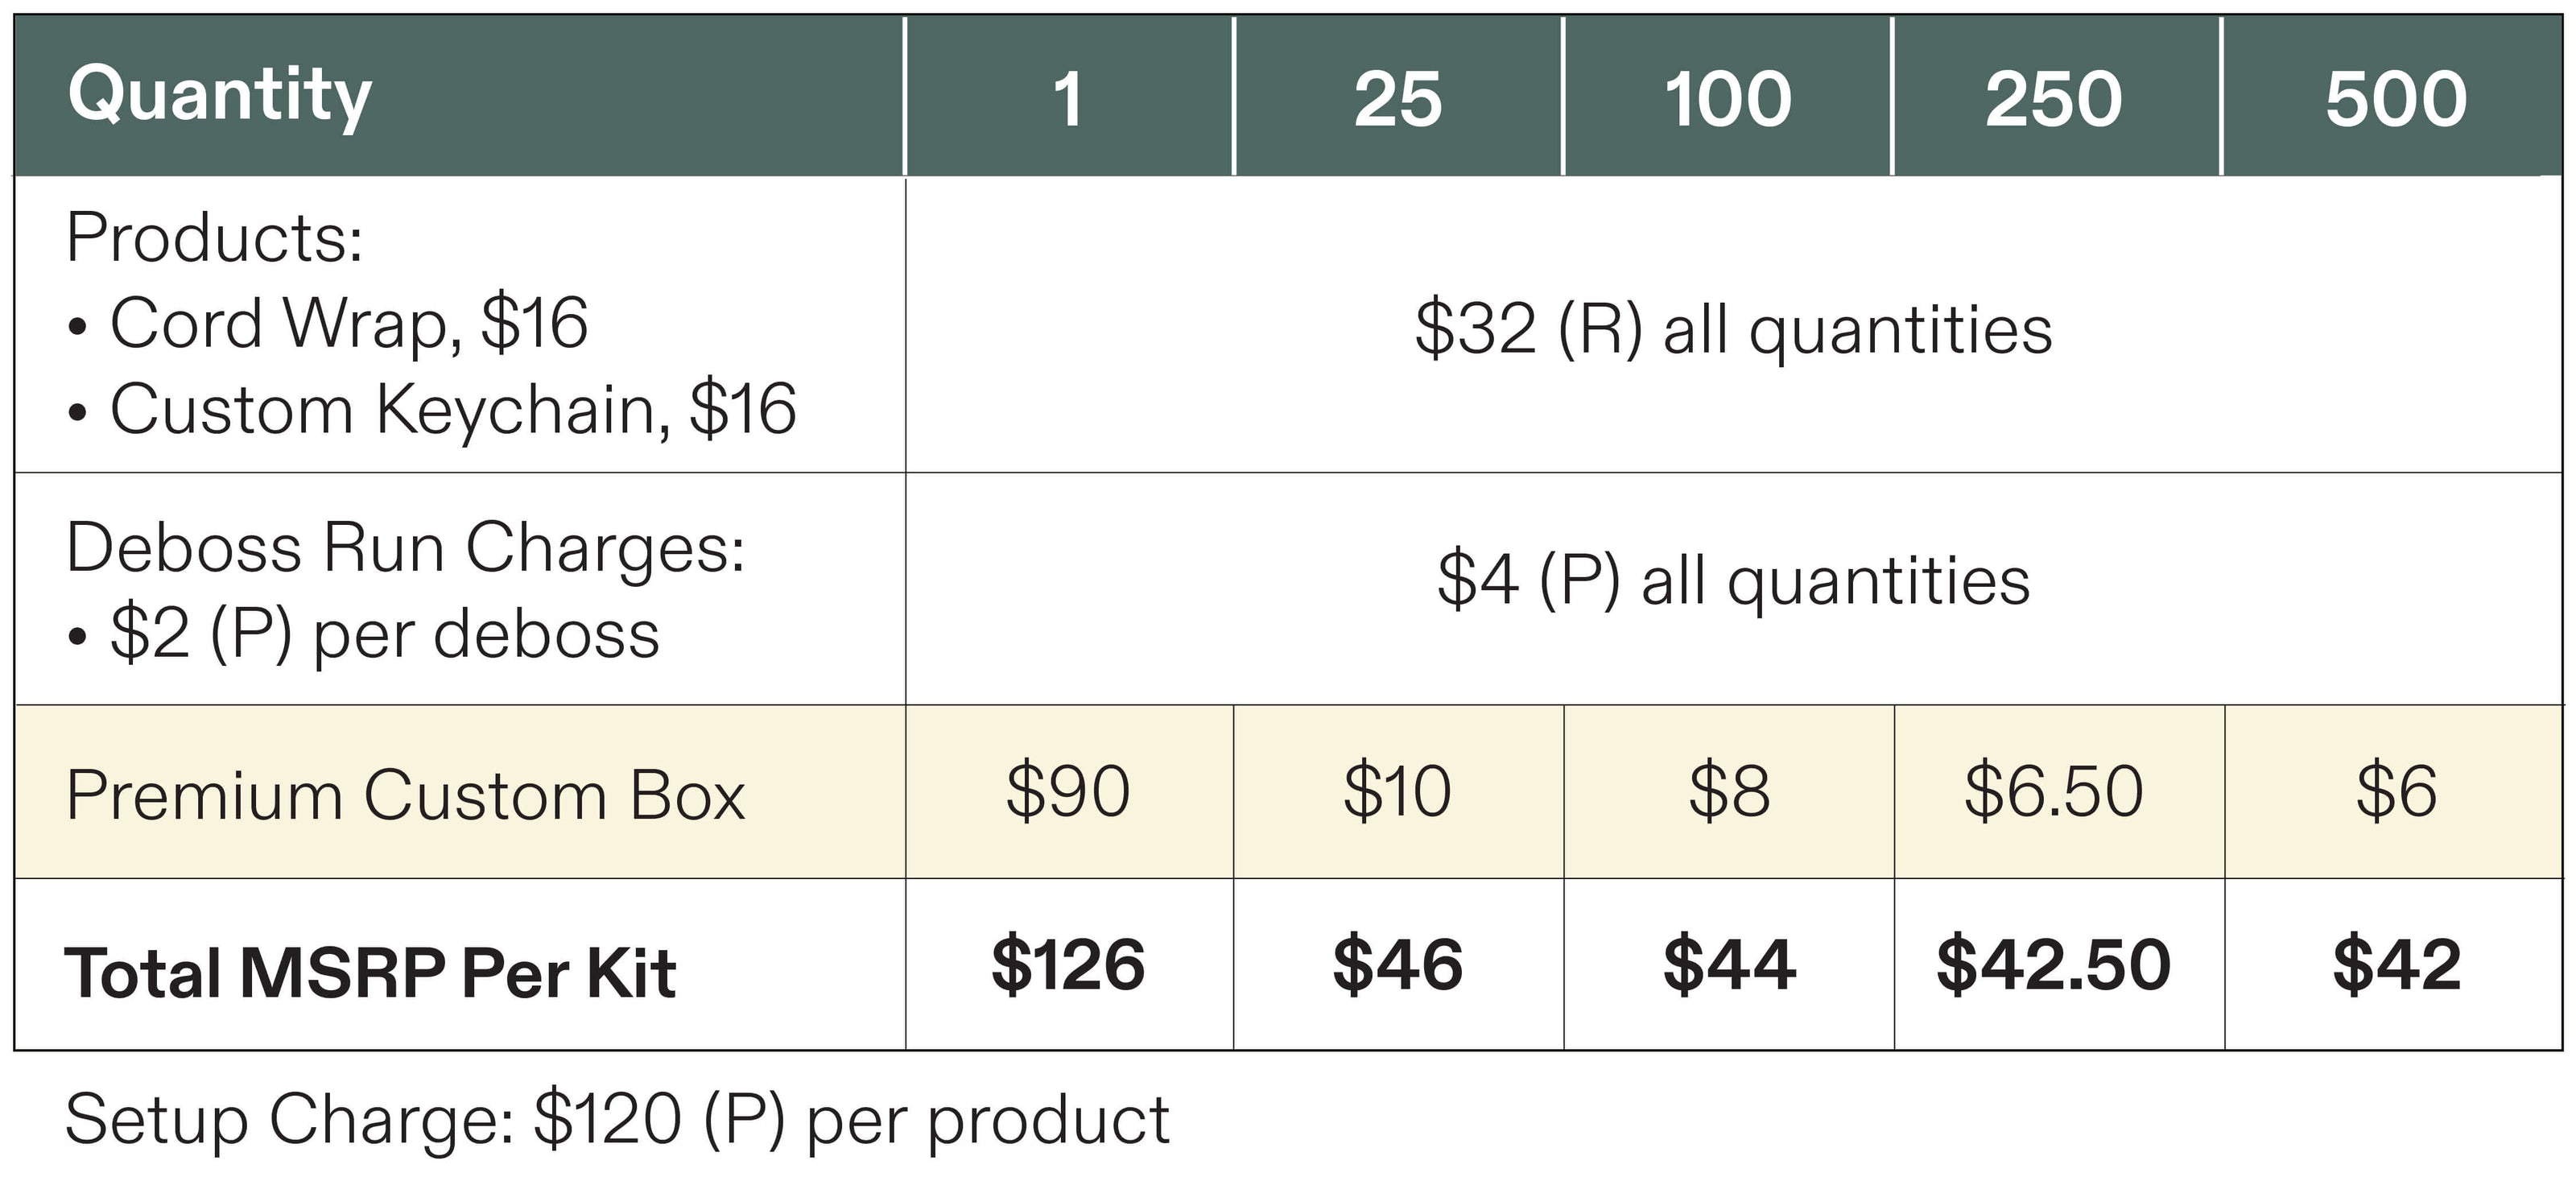Select the quantity 100 column header
Viewport: 2576px width, 1177px height.
click(x=1728, y=96)
